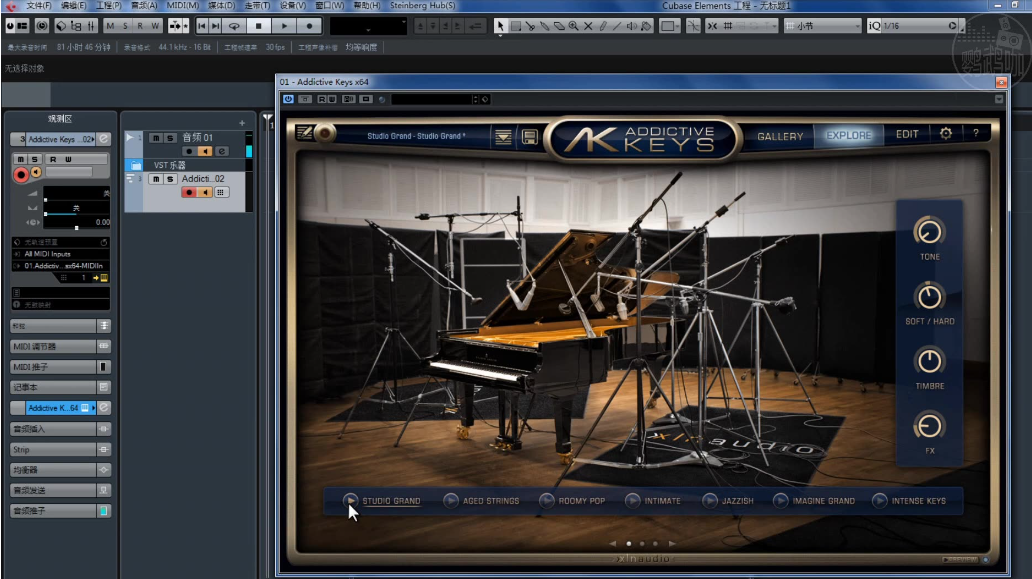Preview the Imagine Grand preset

[781, 501]
